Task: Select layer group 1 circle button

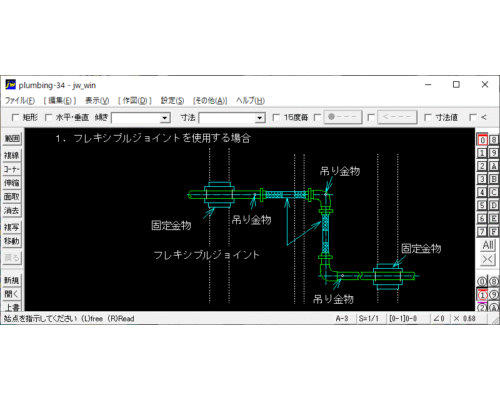Action: [x=482, y=295]
